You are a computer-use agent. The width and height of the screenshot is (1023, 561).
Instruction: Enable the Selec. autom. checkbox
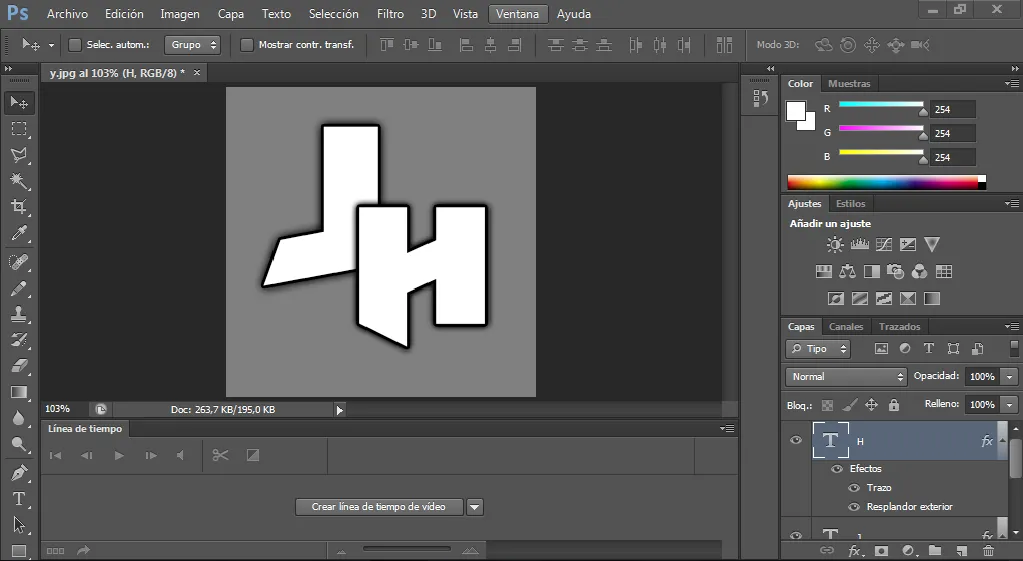click(75, 44)
